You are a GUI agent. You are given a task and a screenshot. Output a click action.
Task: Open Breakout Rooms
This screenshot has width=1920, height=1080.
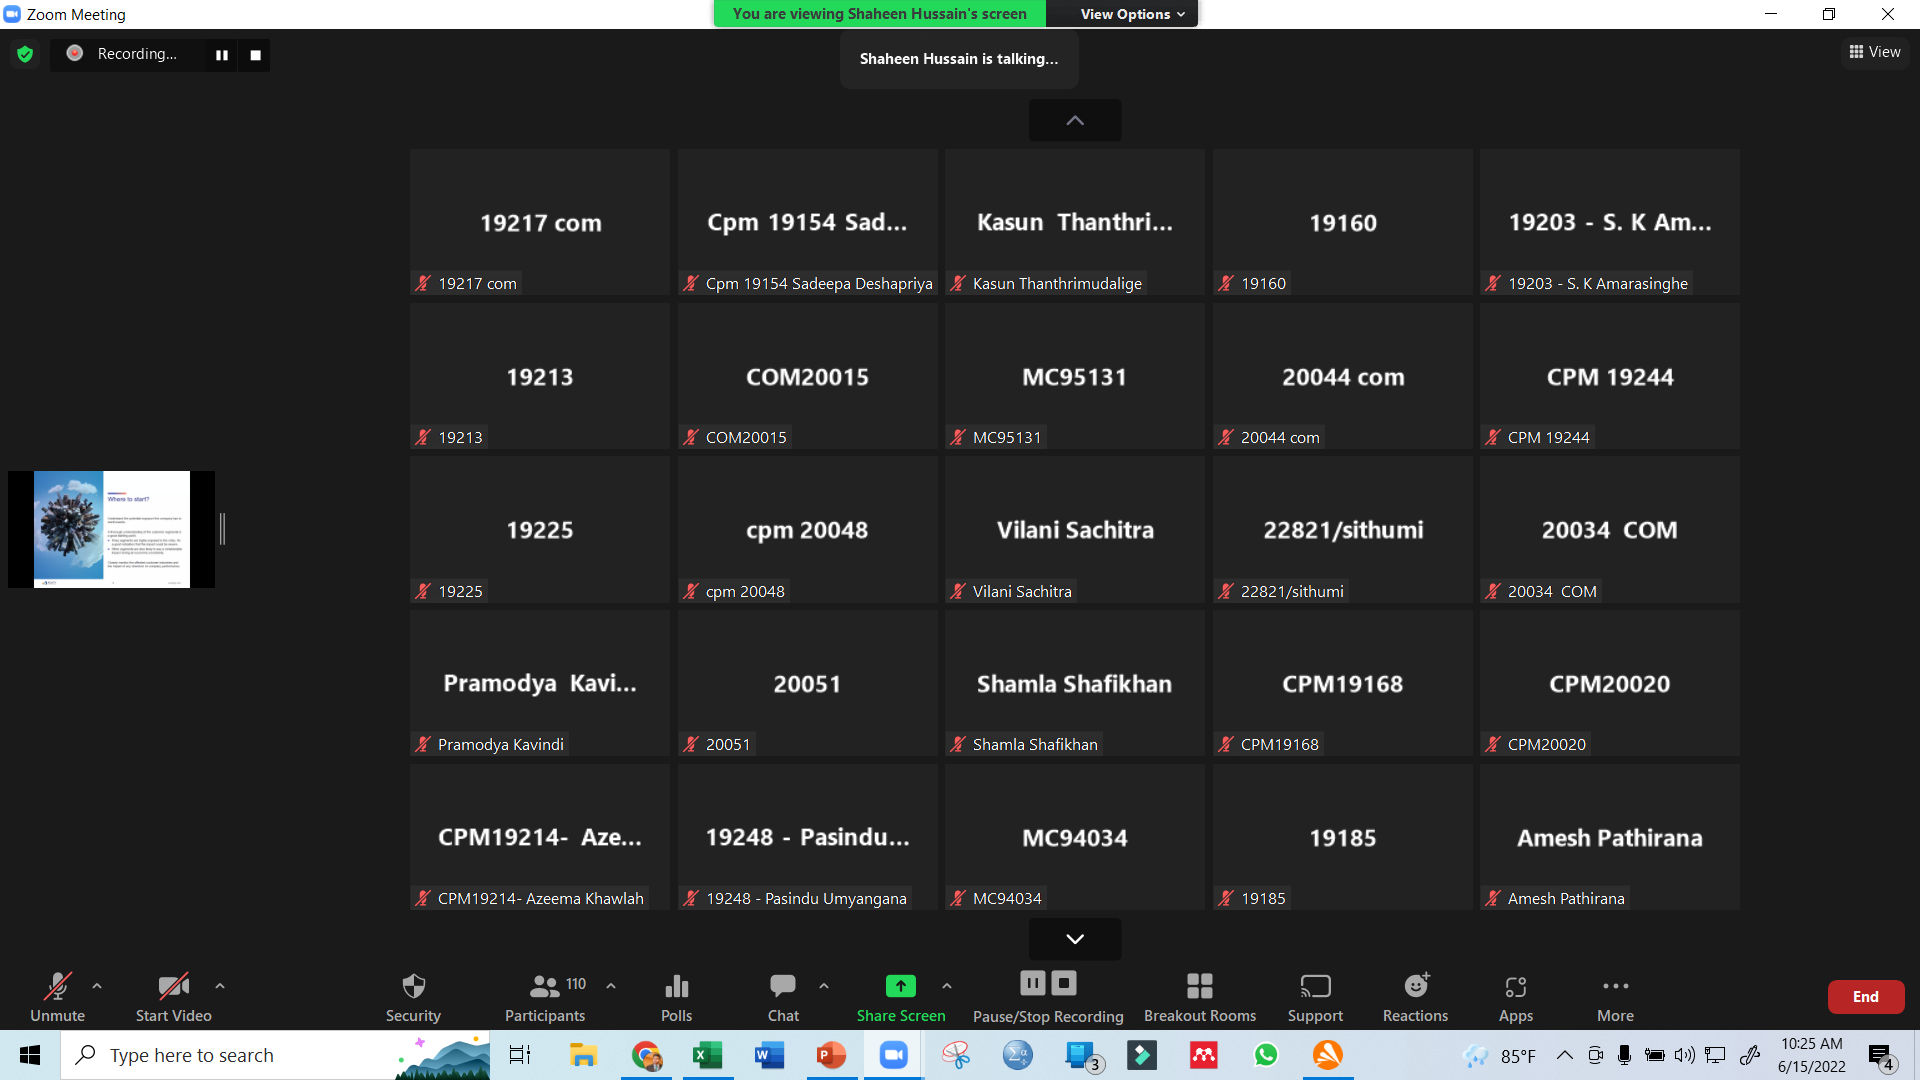point(1199,997)
